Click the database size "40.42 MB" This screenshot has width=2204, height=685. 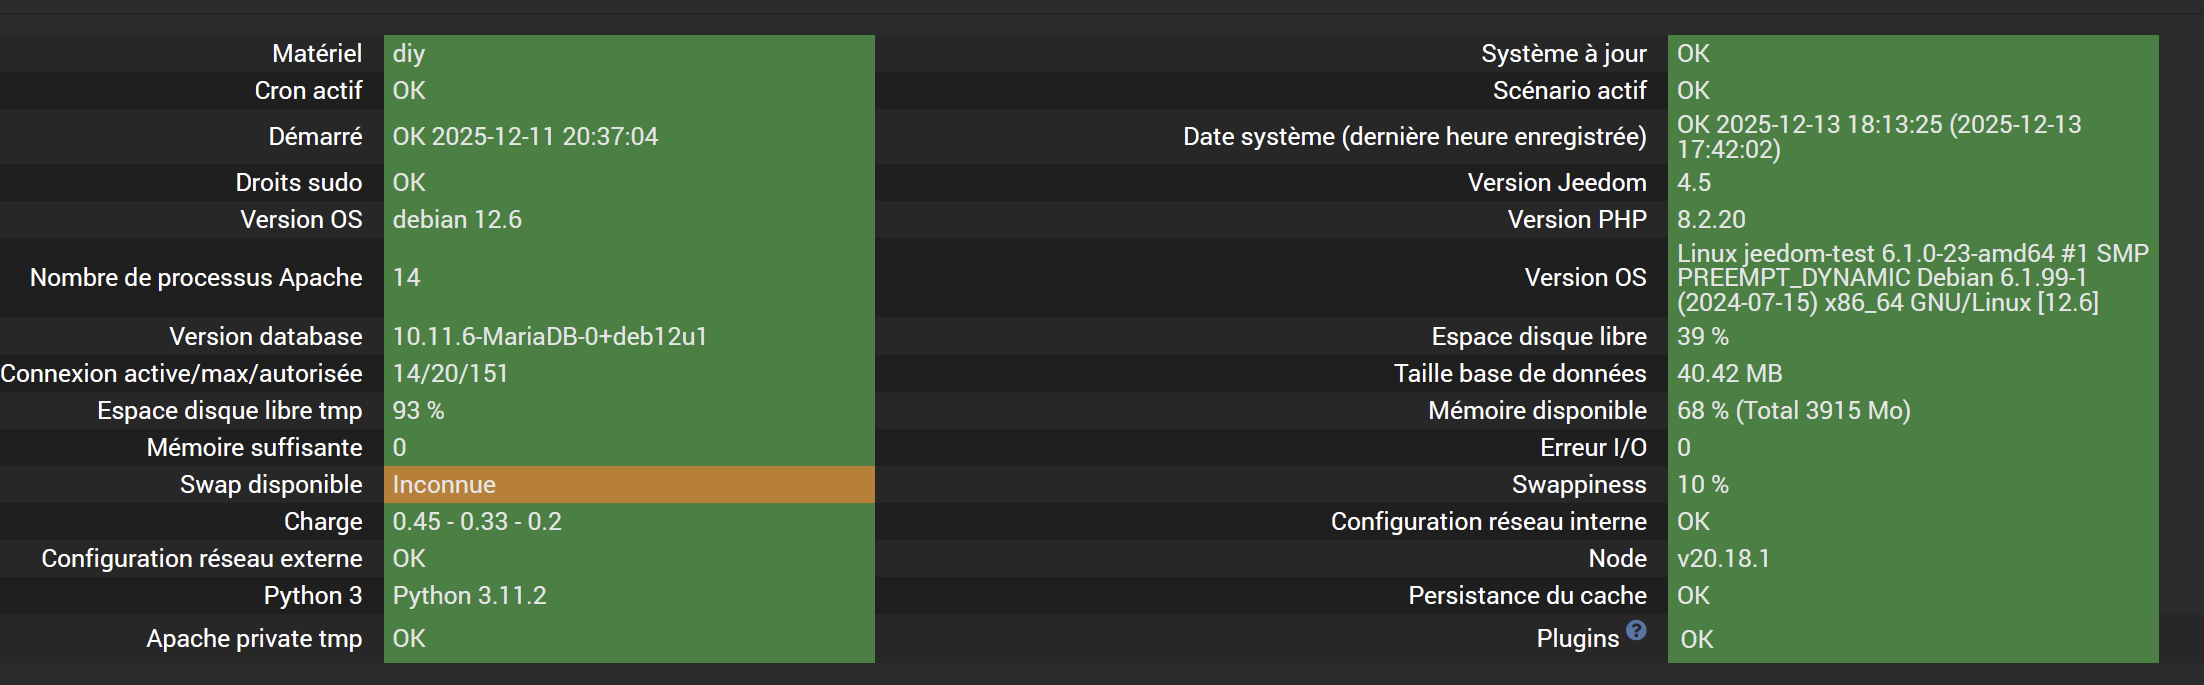[x=1729, y=374]
